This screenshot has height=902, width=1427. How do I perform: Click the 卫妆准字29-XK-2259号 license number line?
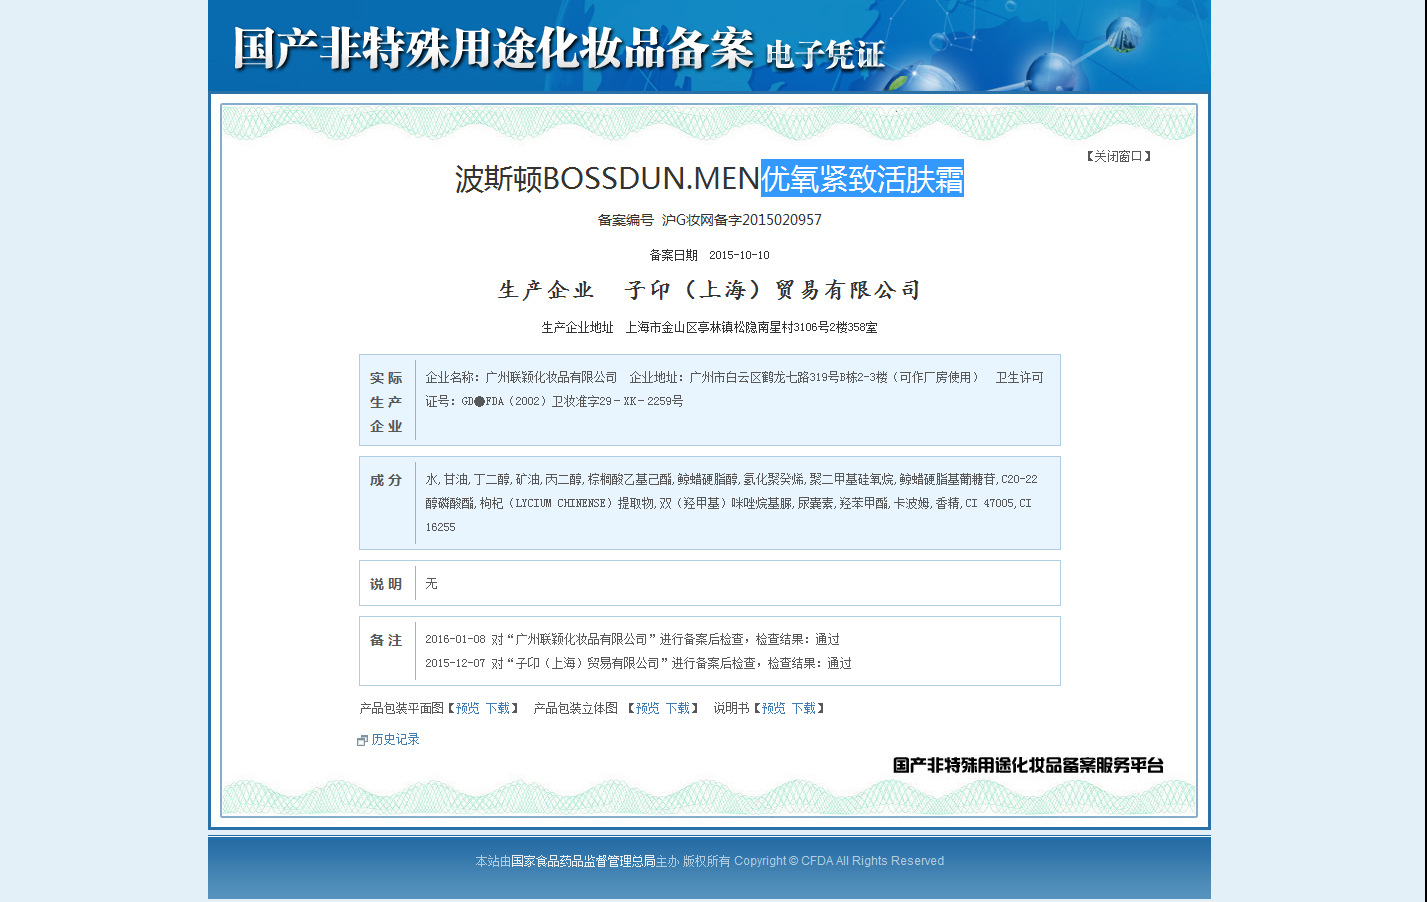[x=554, y=402]
